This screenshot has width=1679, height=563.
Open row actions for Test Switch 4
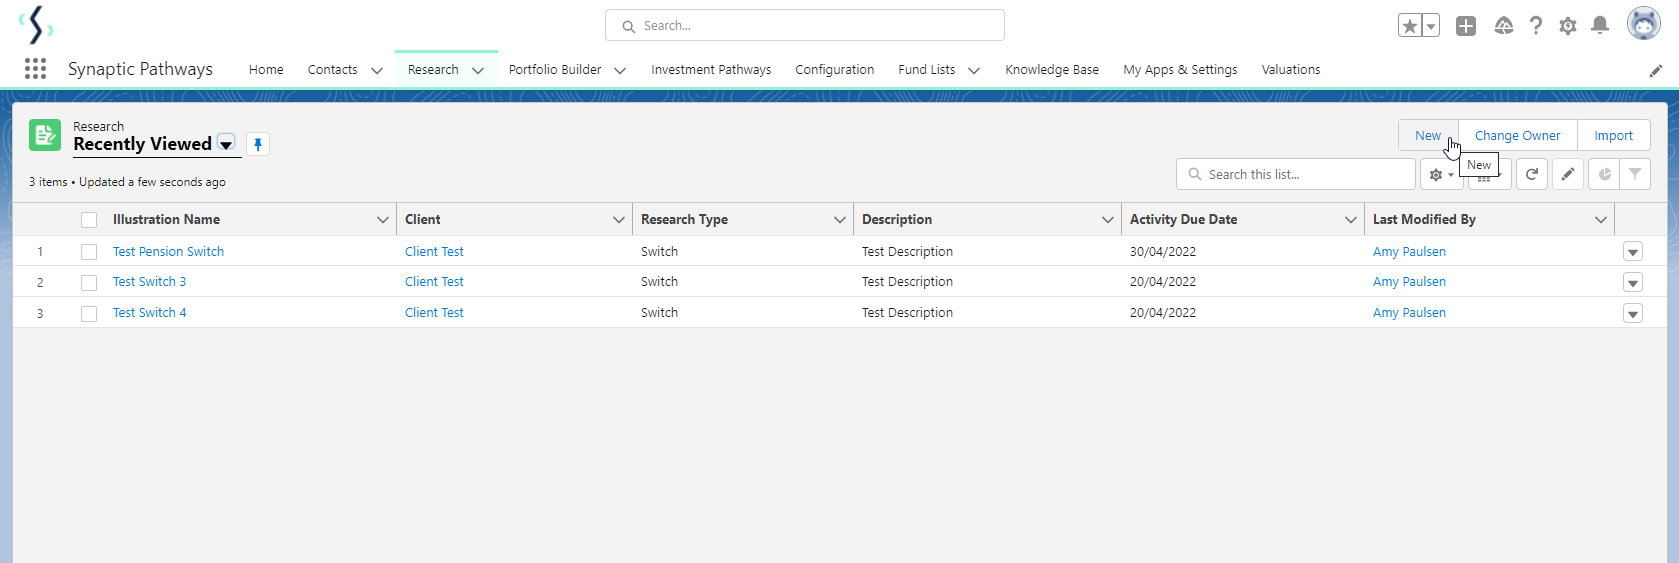point(1633,314)
